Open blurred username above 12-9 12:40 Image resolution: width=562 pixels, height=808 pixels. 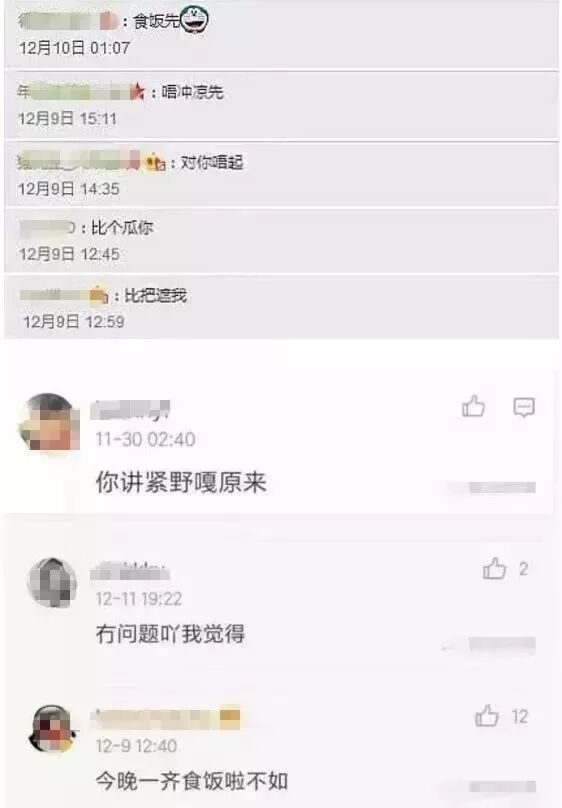pyautogui.click(x=165, y=718)
